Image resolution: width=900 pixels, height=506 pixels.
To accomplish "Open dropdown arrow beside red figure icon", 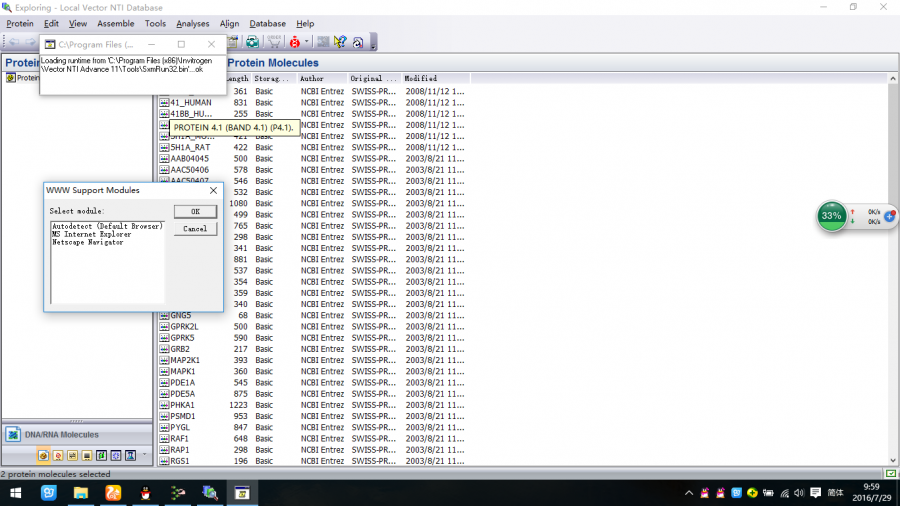I will 307,42.
